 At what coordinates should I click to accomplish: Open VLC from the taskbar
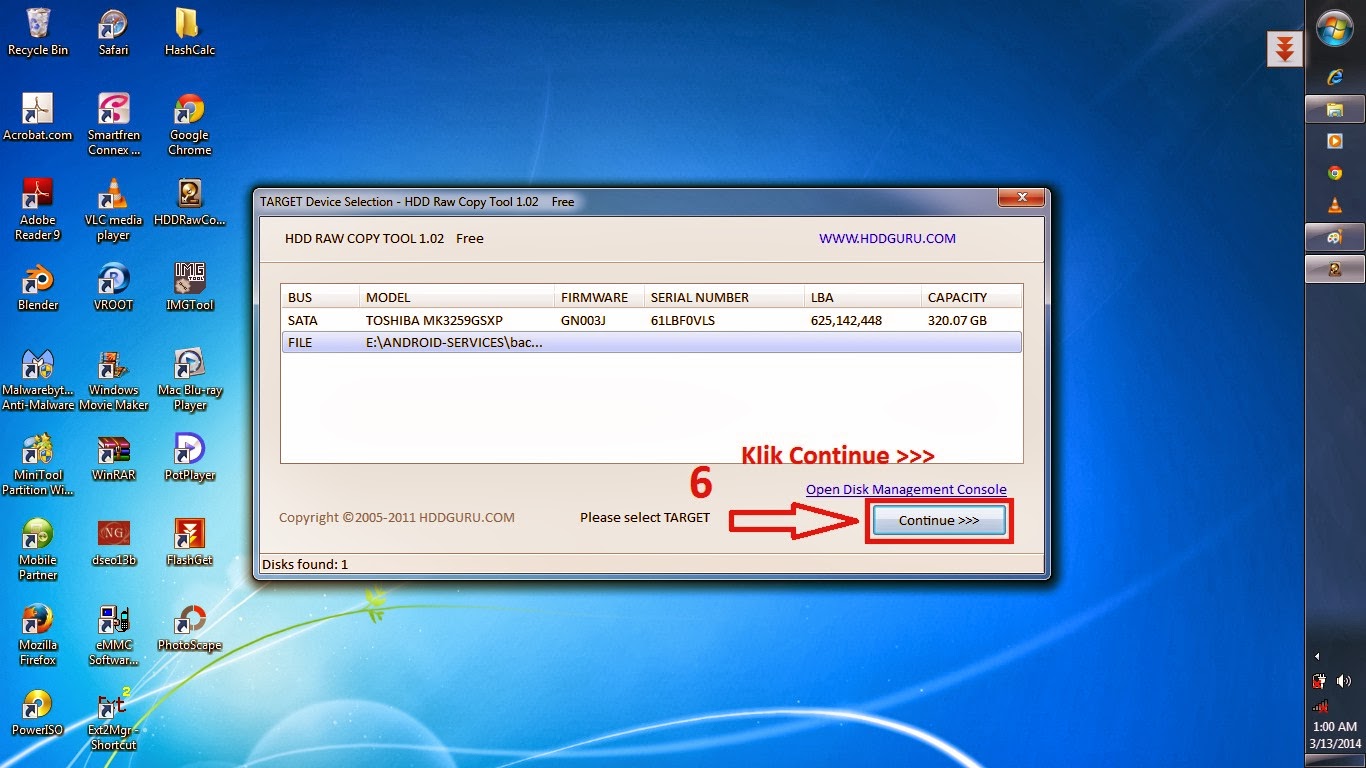[1335, 205]
